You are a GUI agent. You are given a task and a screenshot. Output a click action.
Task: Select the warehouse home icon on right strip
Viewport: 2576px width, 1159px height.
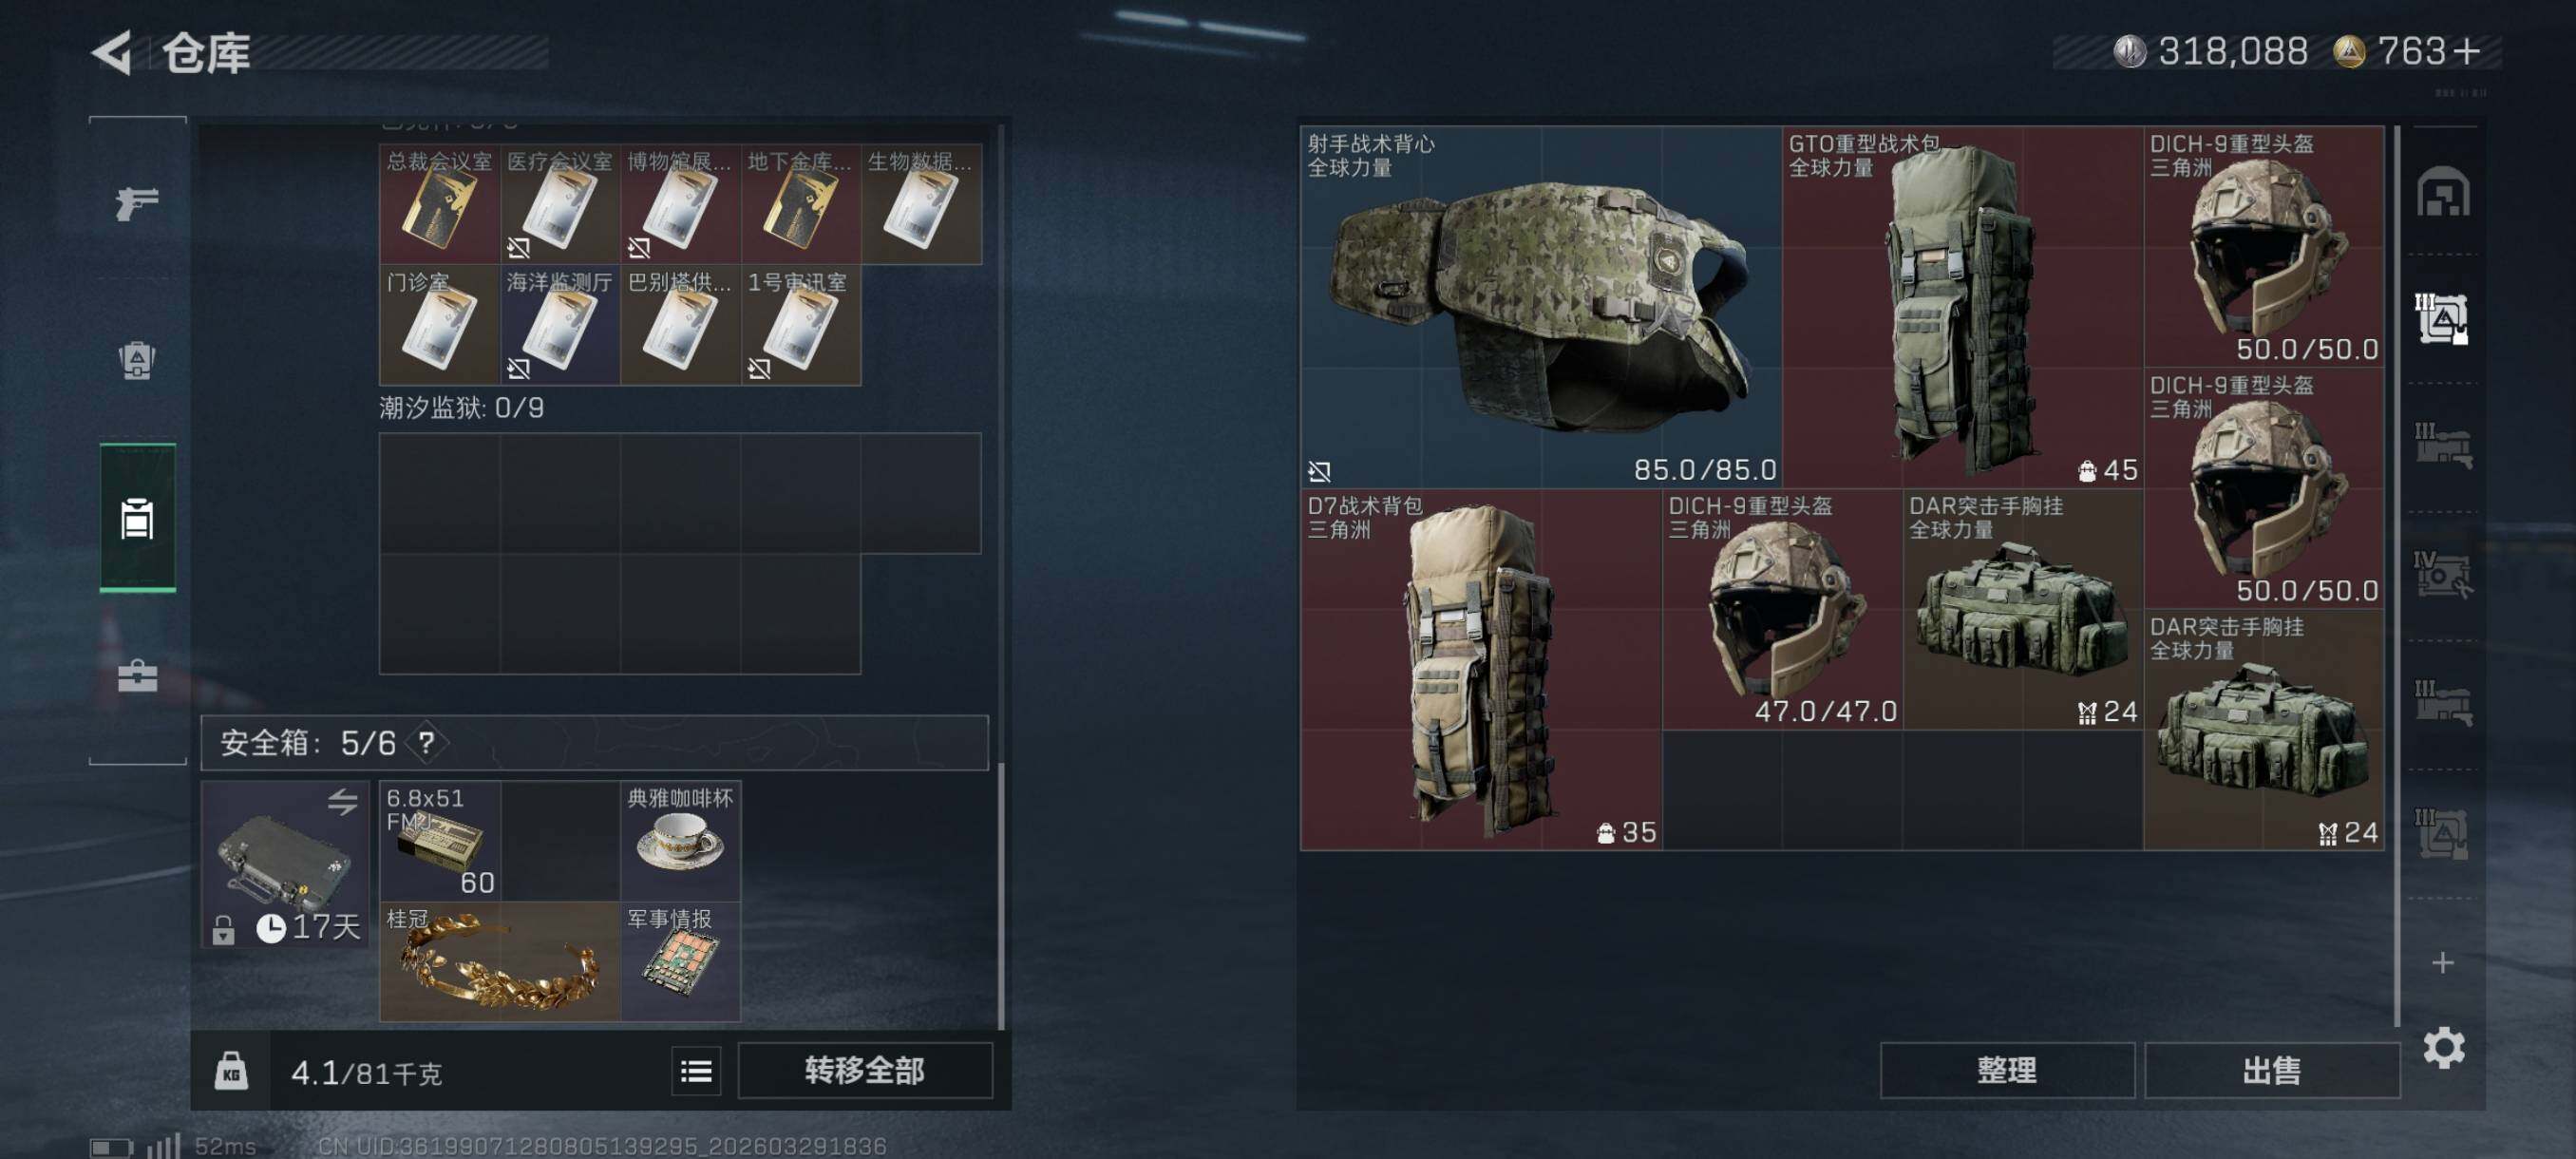click(2443, 191)
